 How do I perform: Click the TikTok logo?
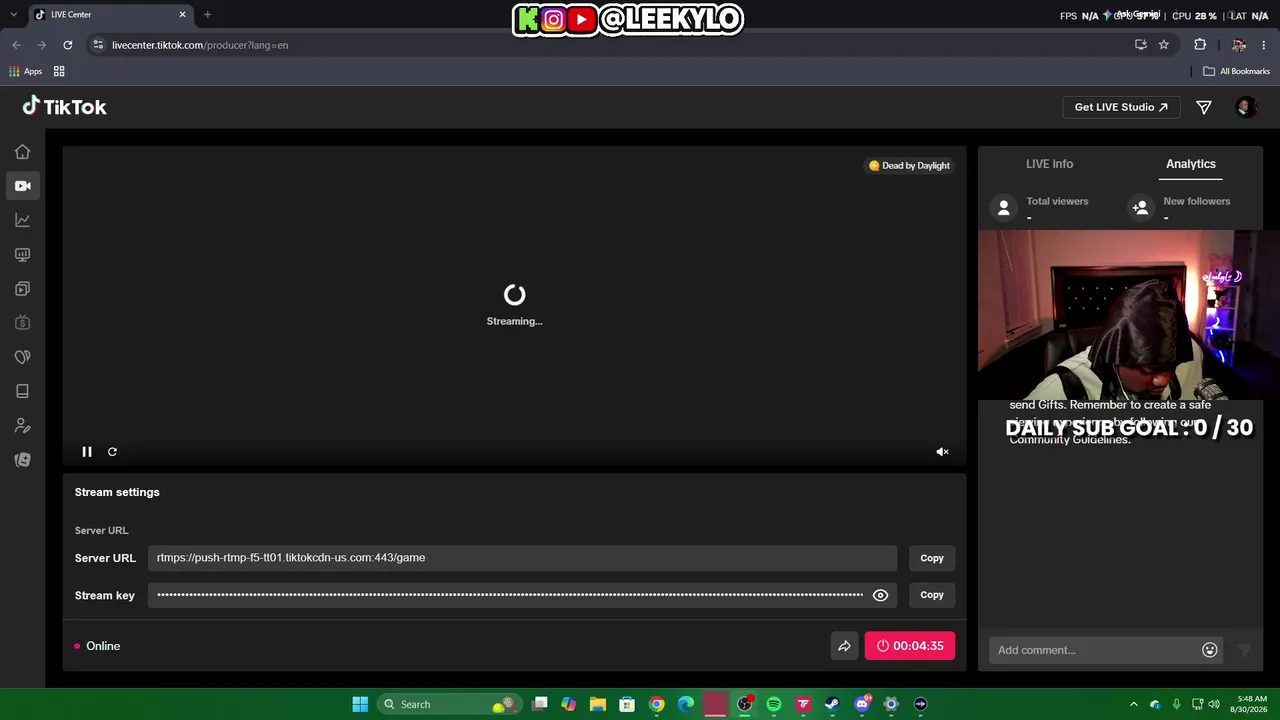[64, 107]
